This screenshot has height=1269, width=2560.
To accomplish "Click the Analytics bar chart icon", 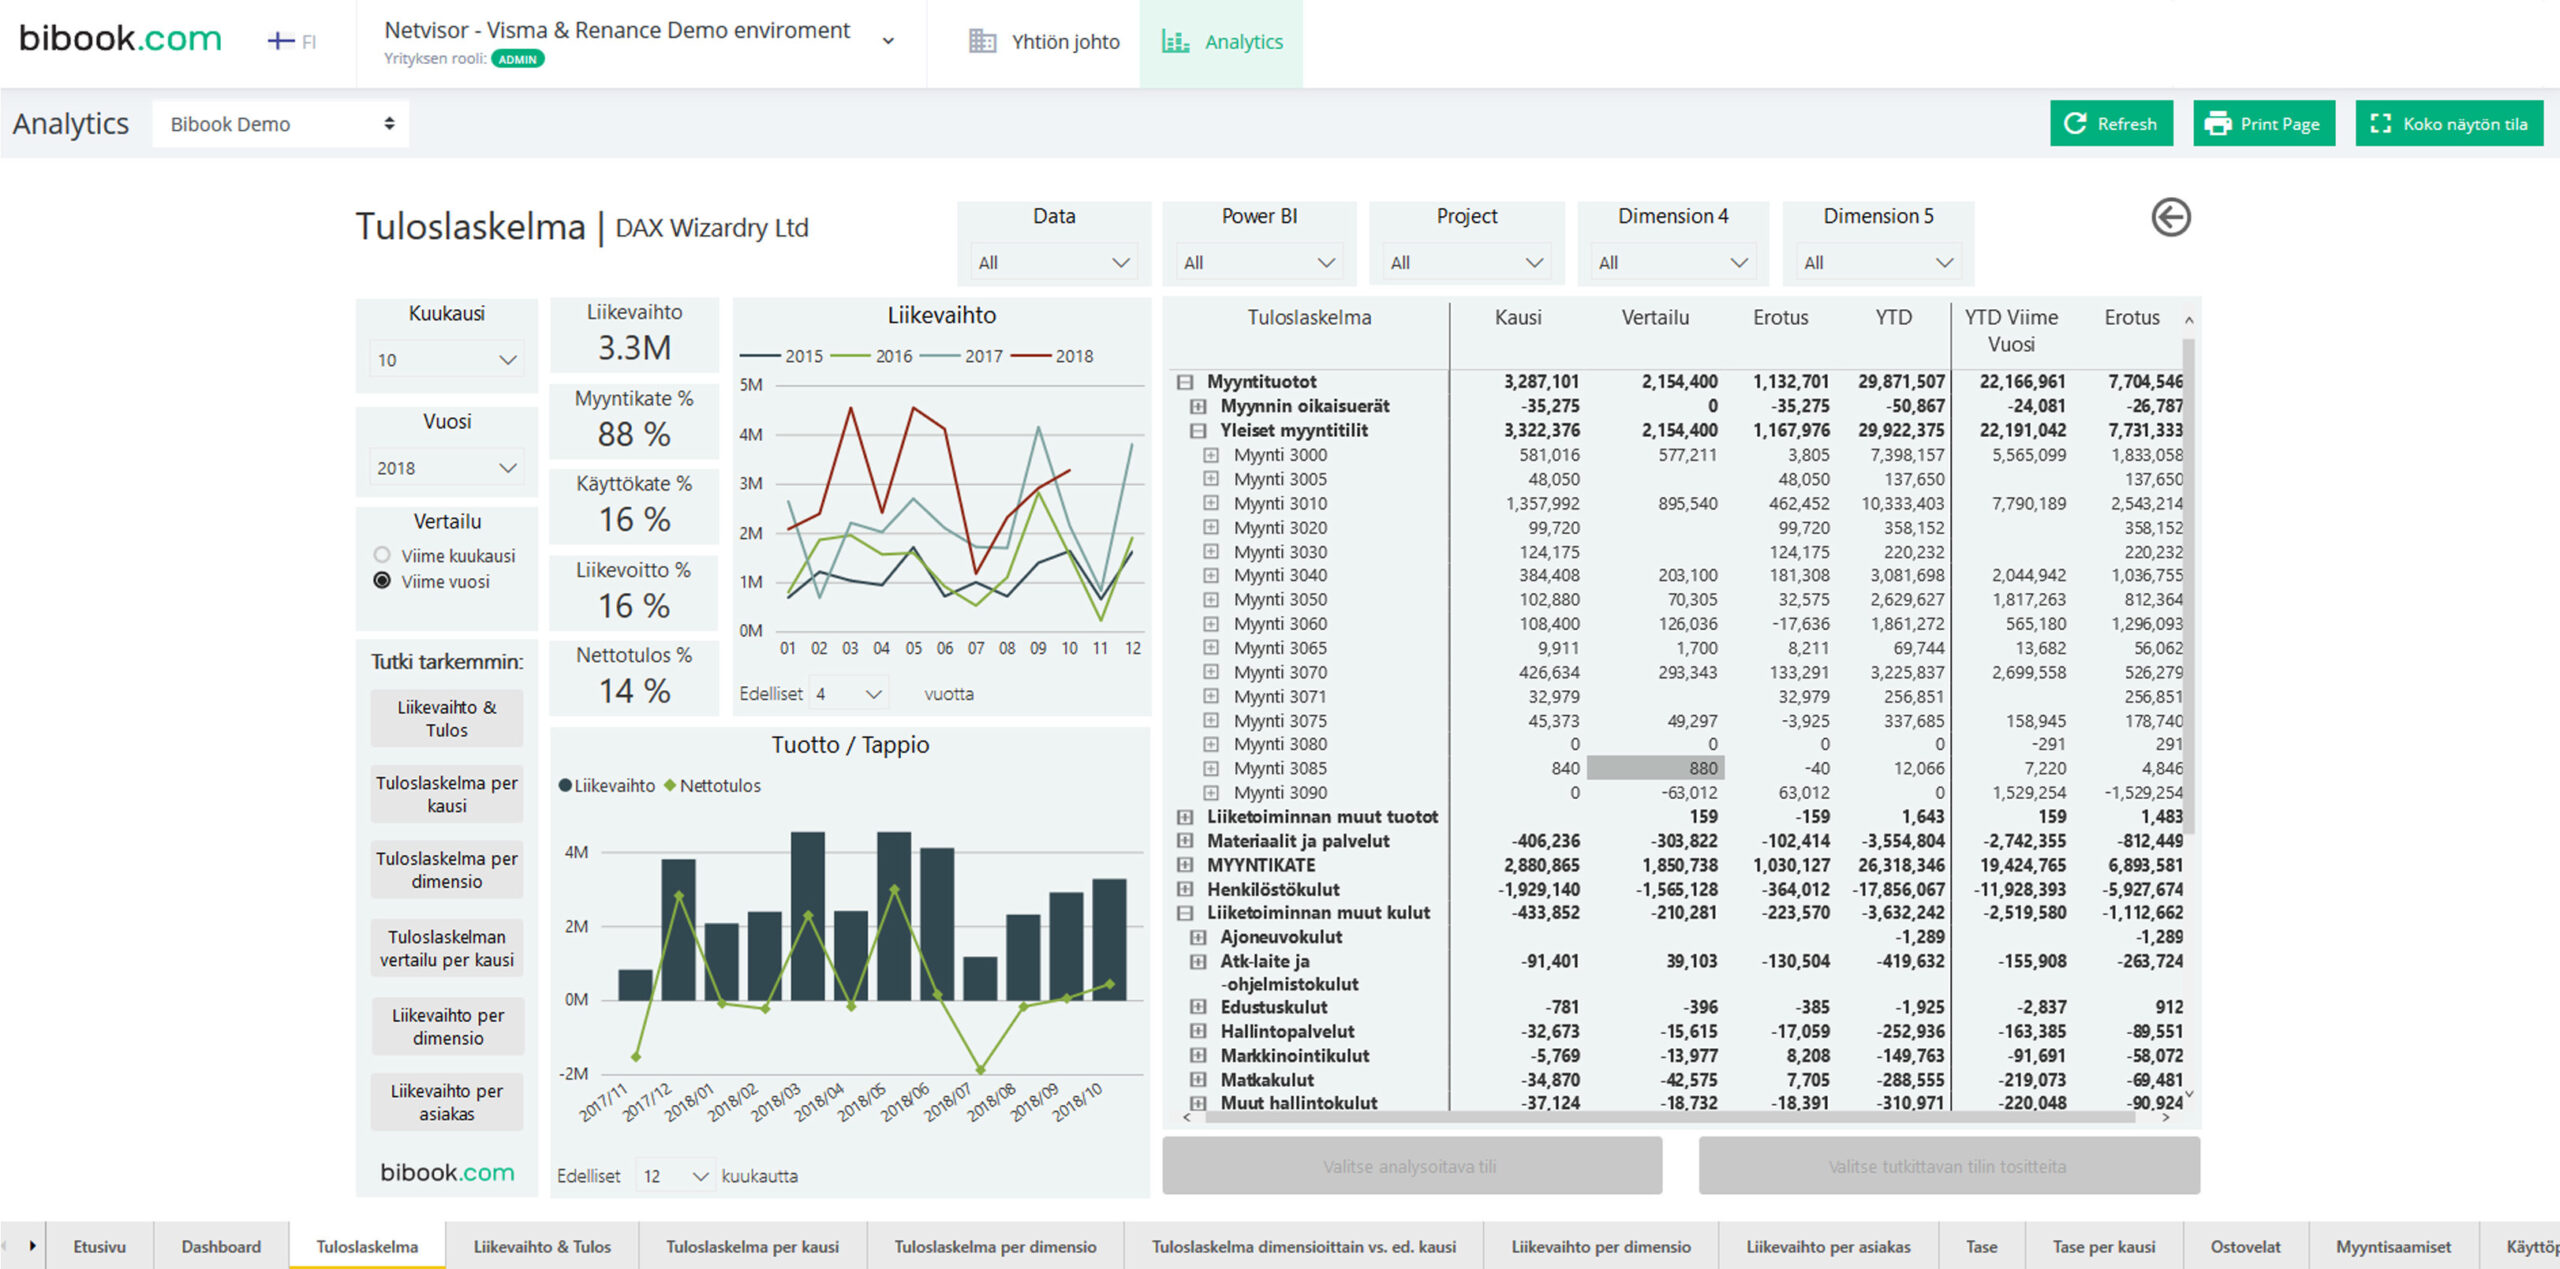I will coord(1175,42).
